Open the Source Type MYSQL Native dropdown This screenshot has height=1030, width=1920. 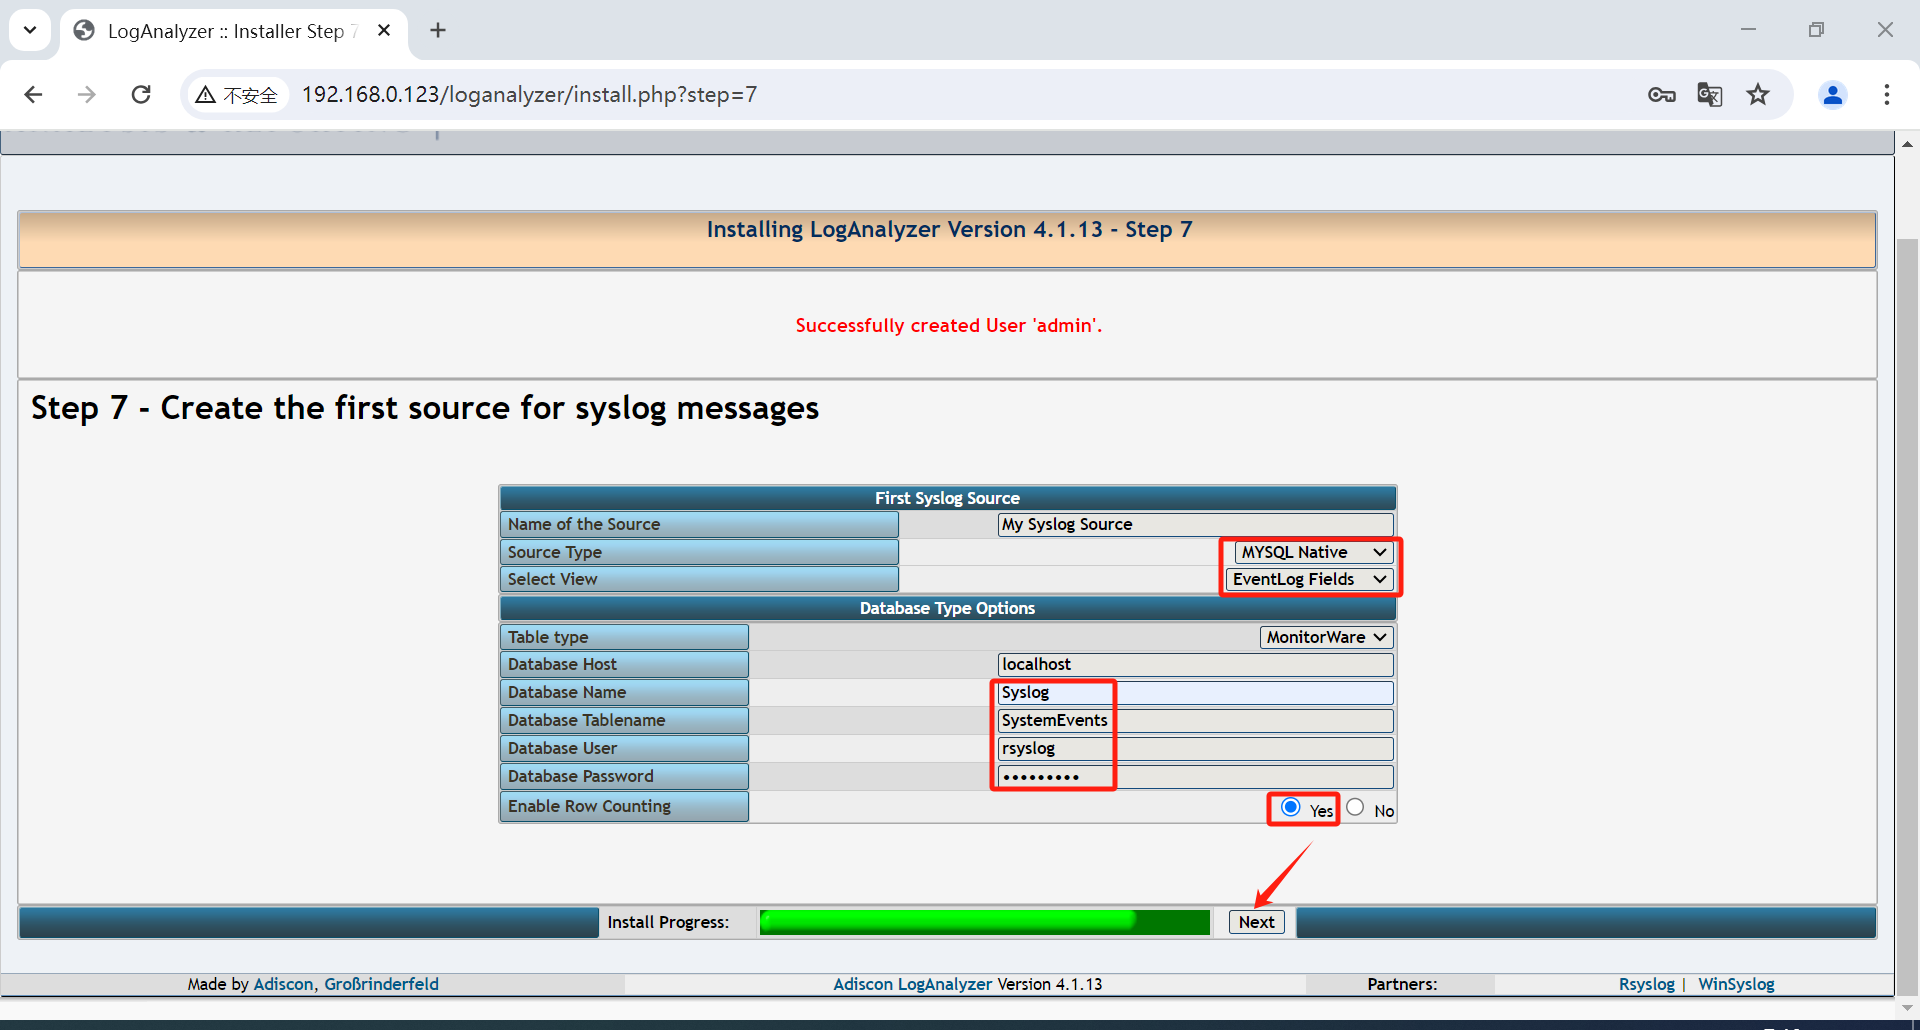tap(1314, 552)
